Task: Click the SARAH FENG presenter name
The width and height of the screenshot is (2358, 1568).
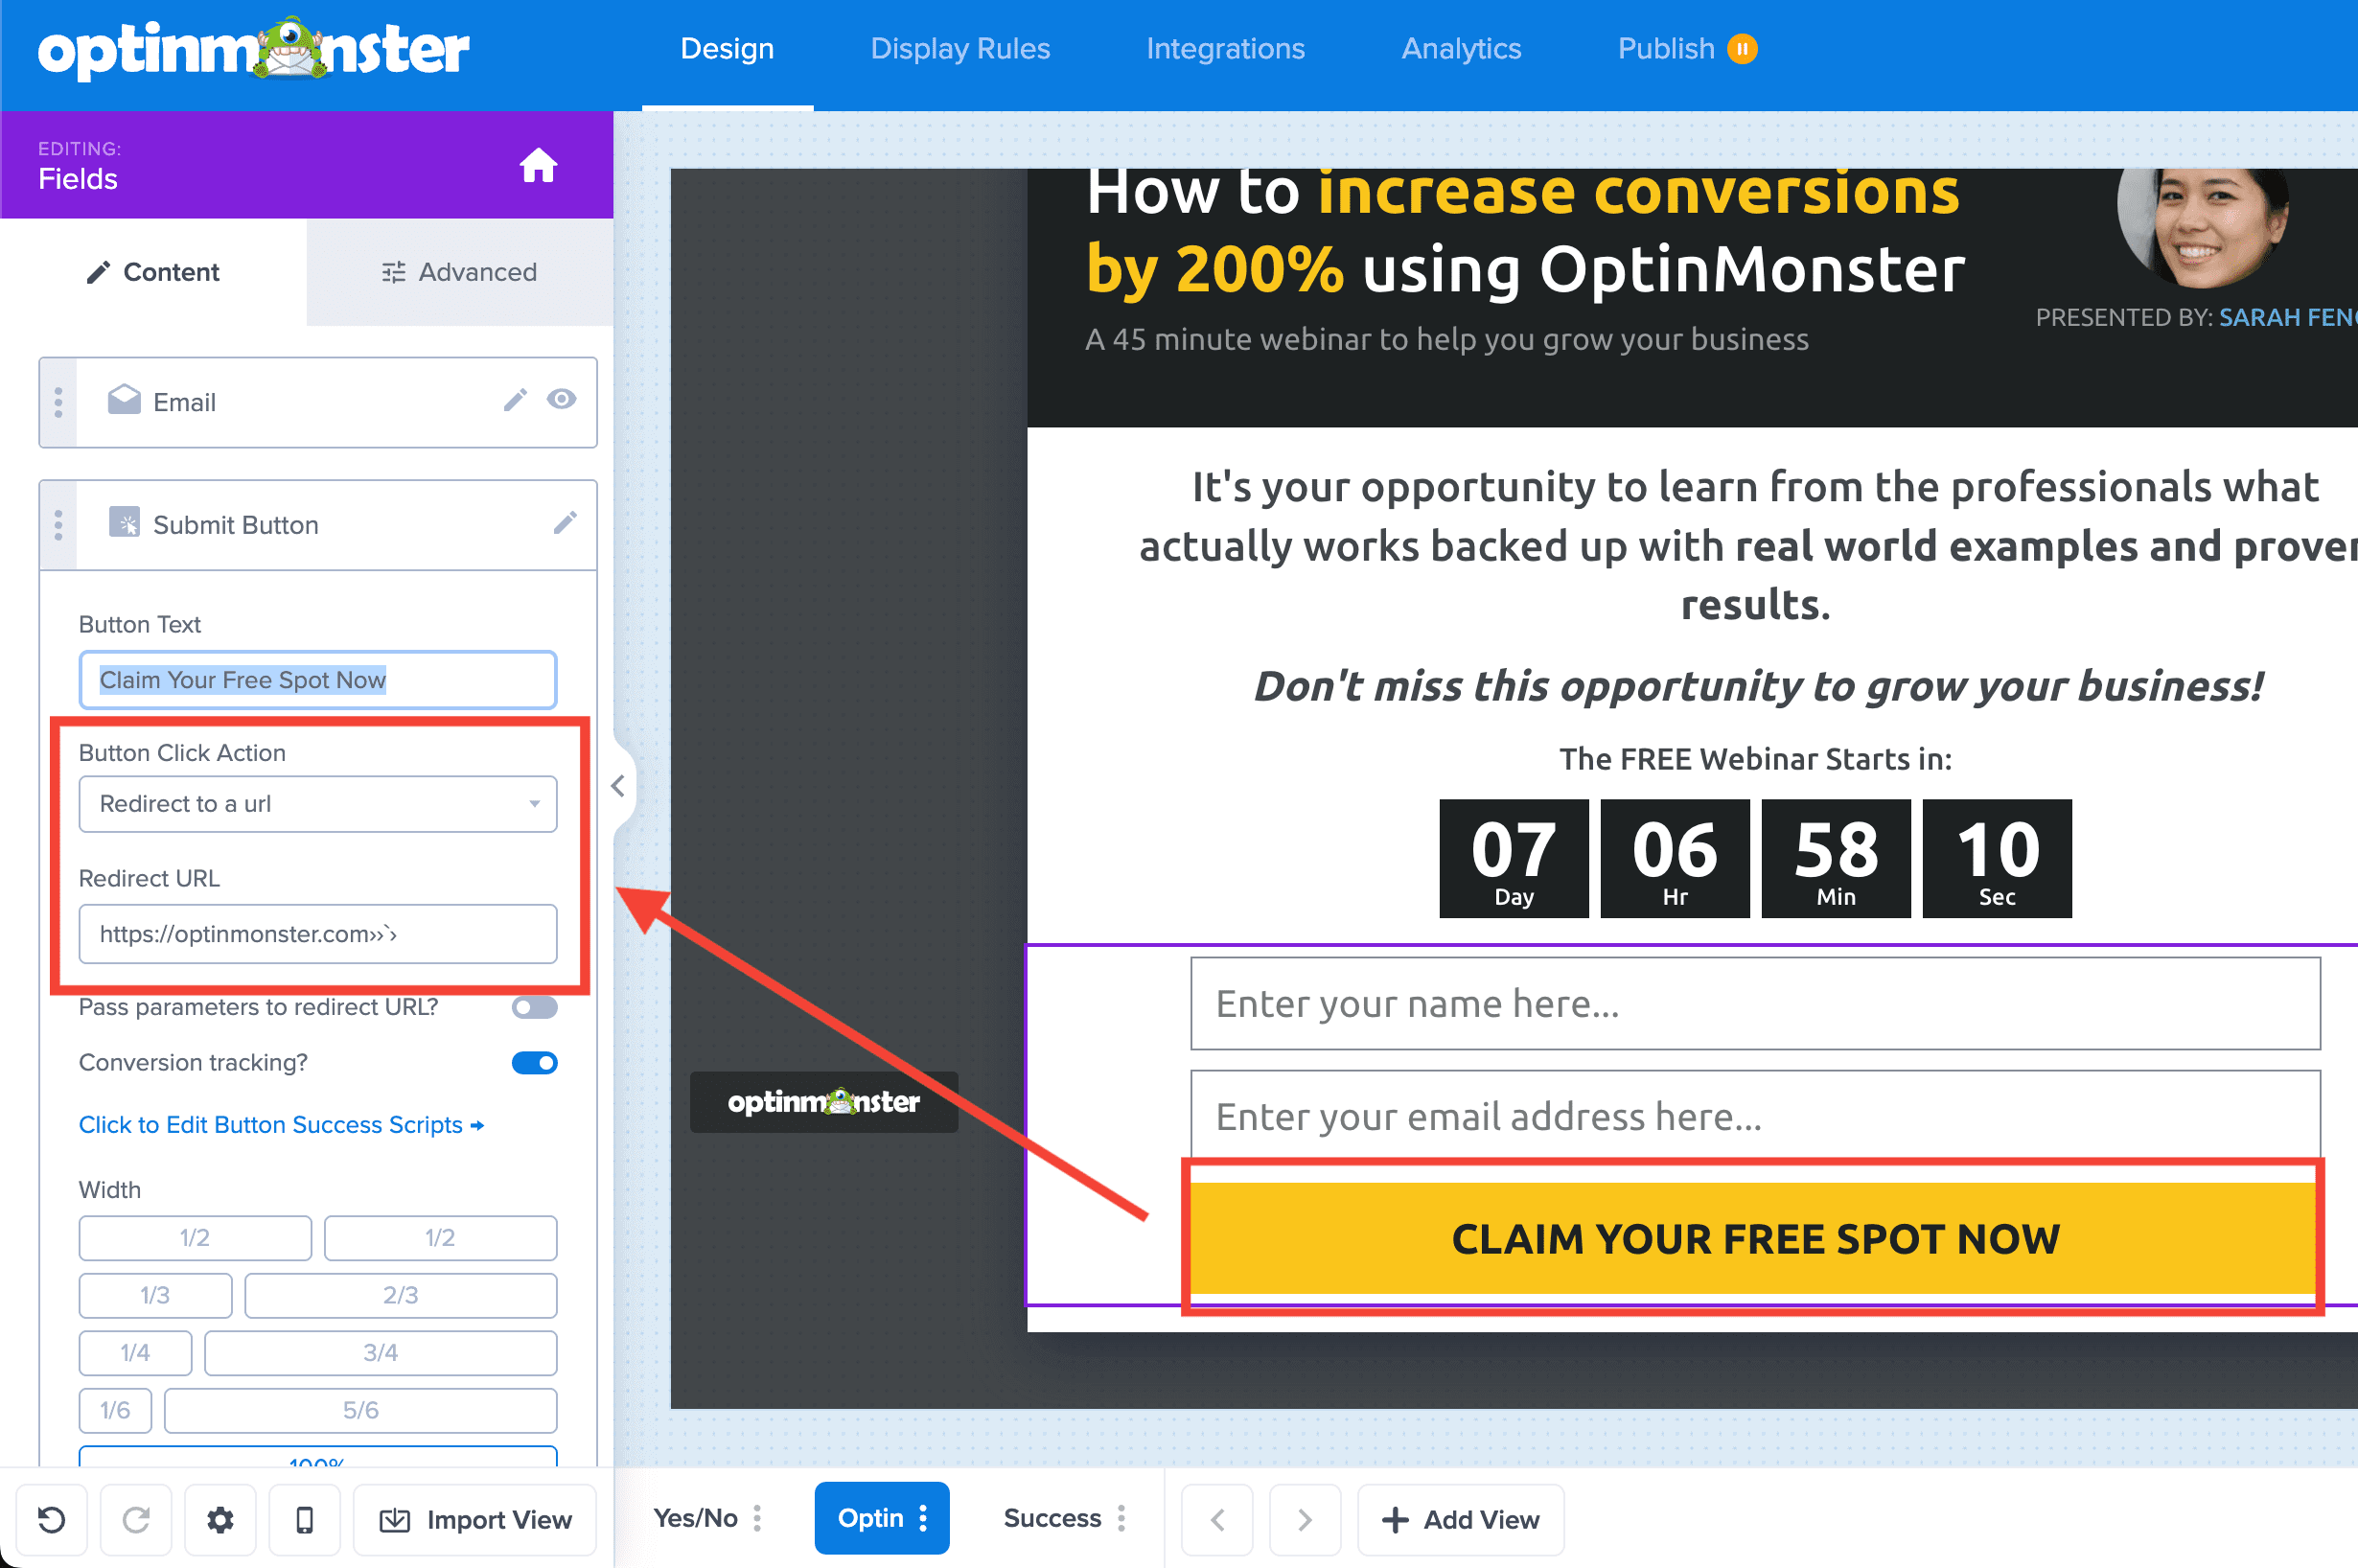Action: 2288,317
